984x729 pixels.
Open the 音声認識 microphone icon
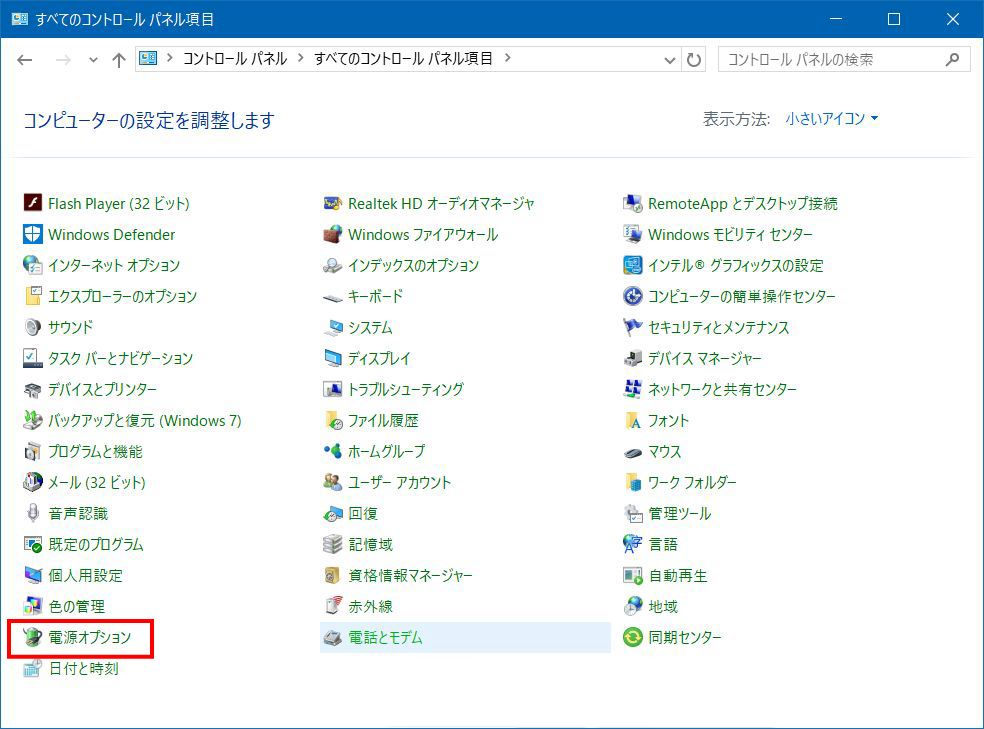pyautogui.click(x=33, y=513)
